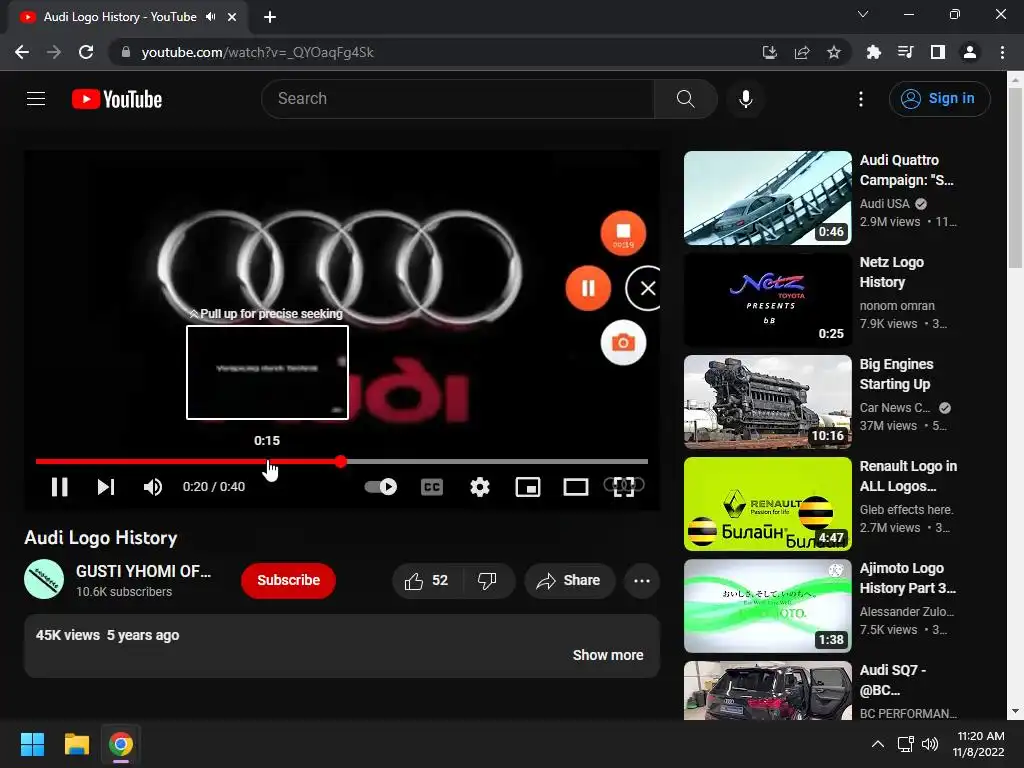Toggle the Chrome side panel

tap(938, 52)
